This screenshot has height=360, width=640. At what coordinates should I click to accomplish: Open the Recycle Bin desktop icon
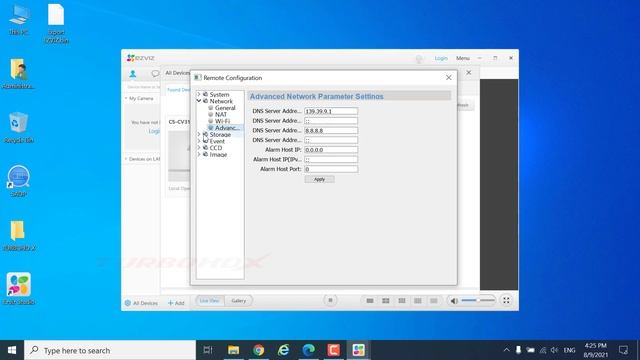(18, 127)
